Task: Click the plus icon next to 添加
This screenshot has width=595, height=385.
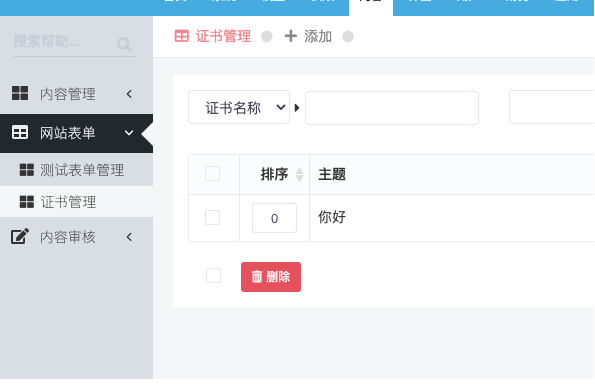Action: pyautogui.click(x=291, y=36)
